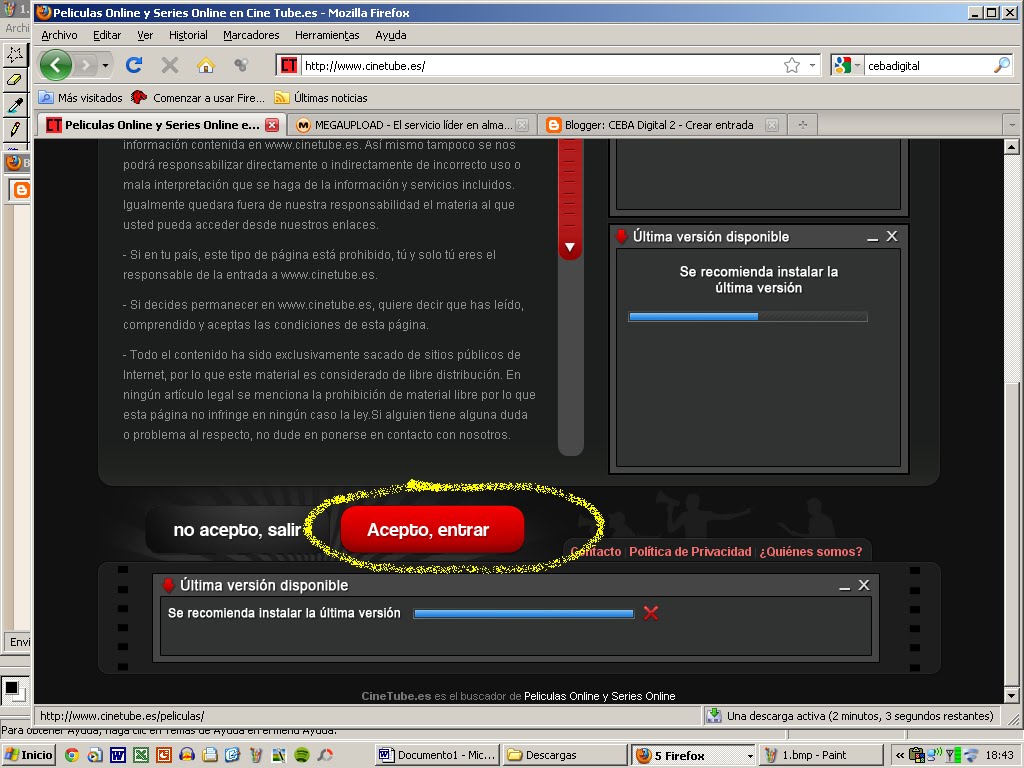This screenshot has height=768, width=1024.
Task: Open the Archivo menu in Firefox
Action: coord(59,35)
